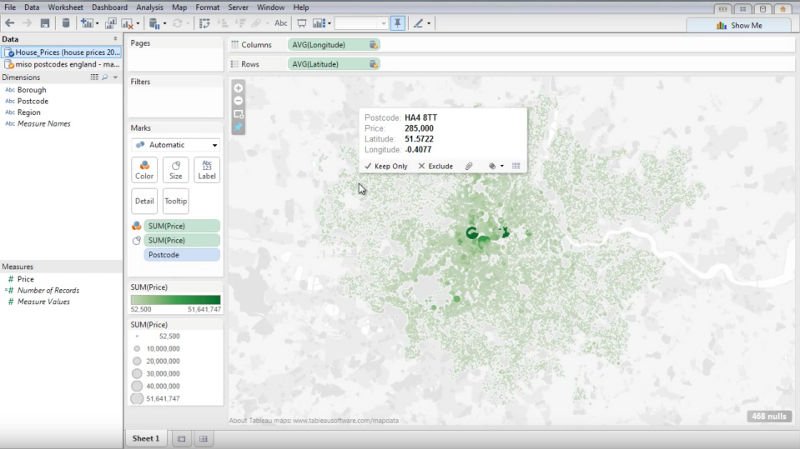Click the Pause Auto Updates toolbar icon

154,23
